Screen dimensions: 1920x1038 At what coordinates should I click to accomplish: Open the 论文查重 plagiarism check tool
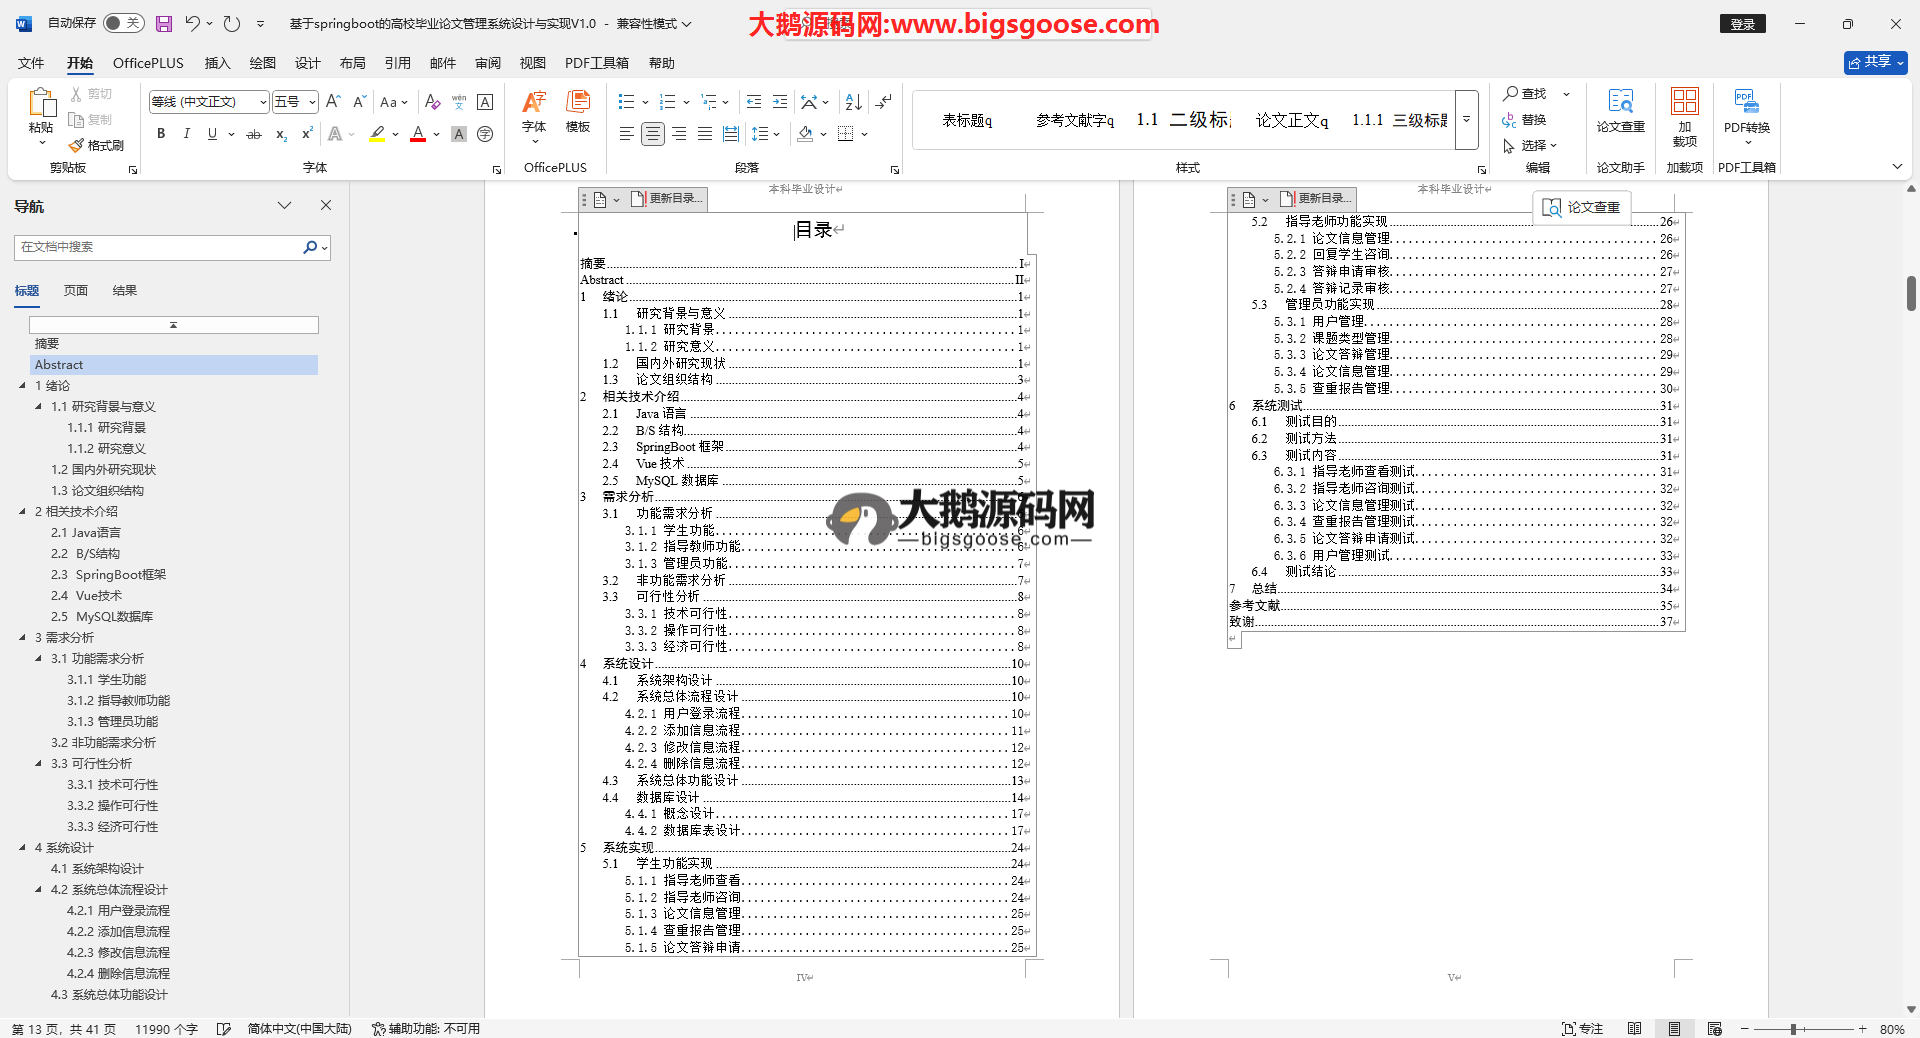[x=1620, y=110]
